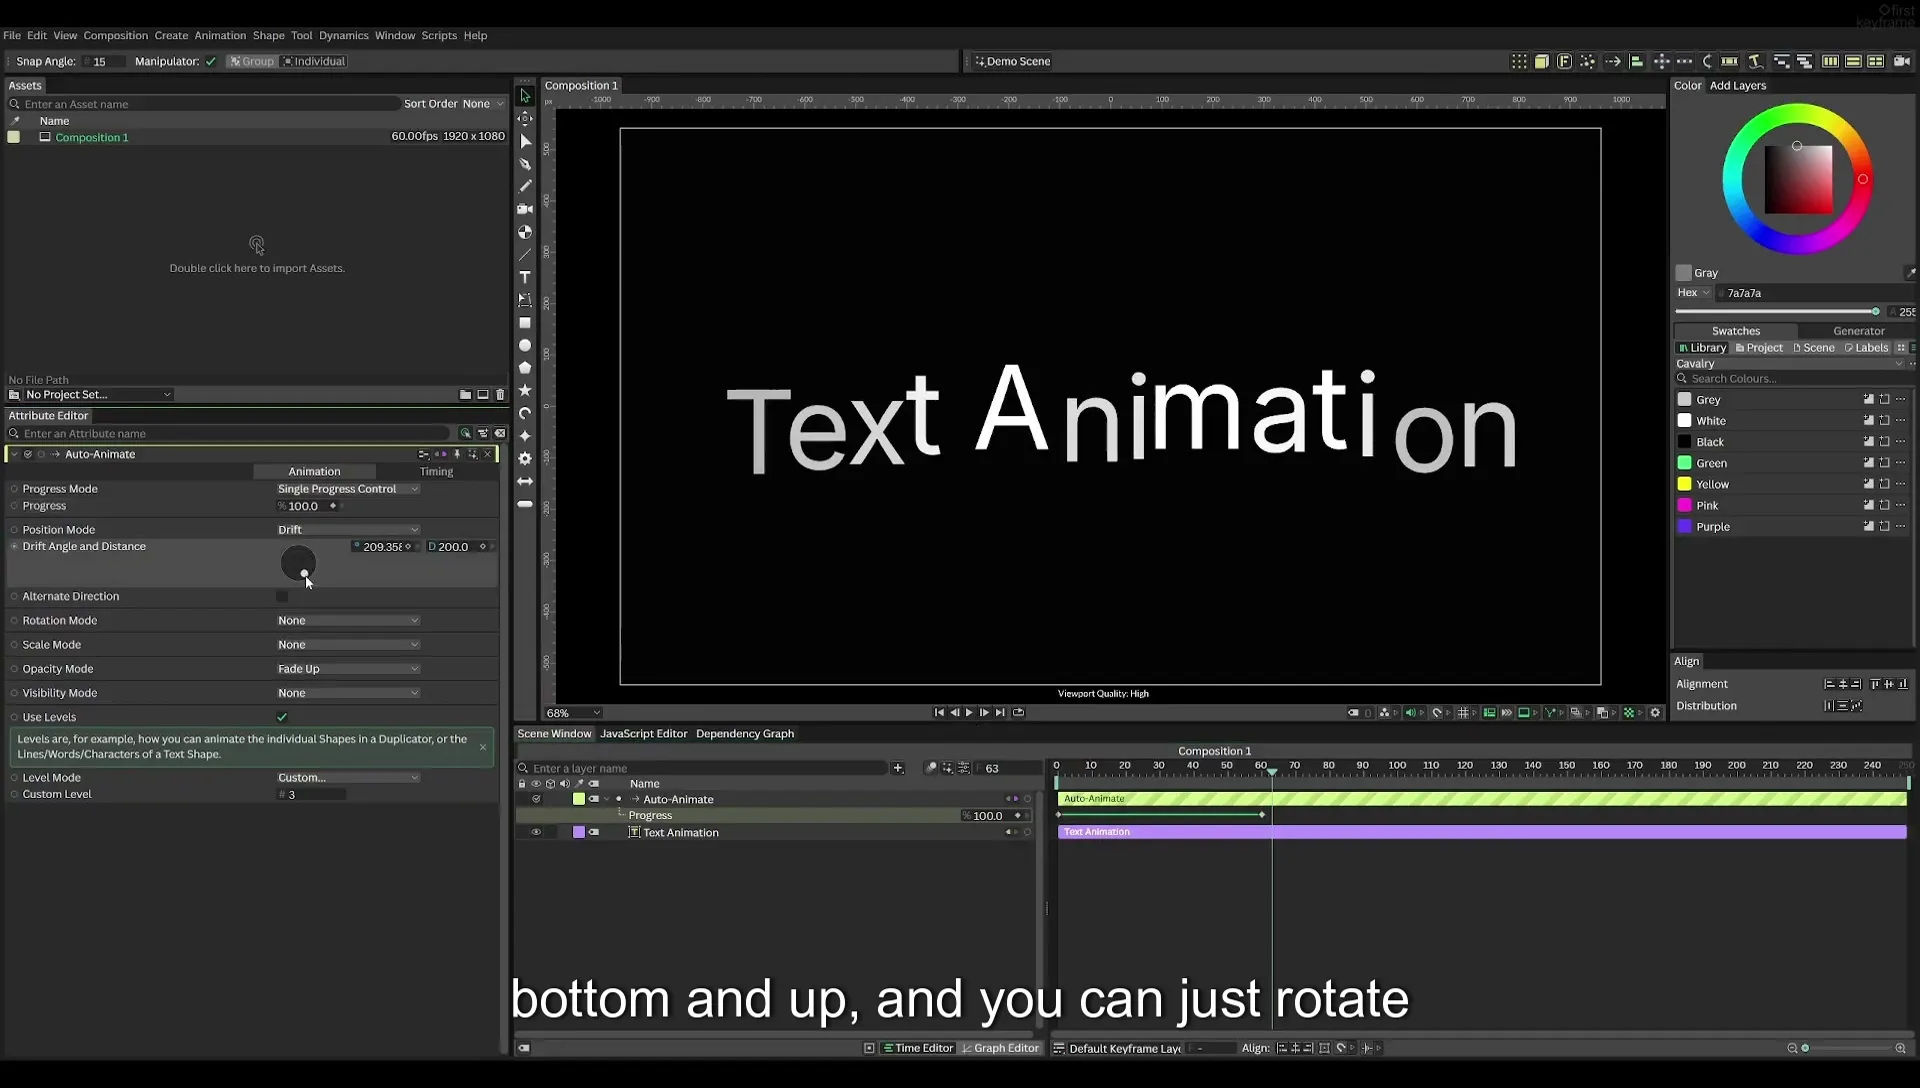This screenshot has height=1088, width=1920.
Task: Activate the Edit Shape arrow tool
Action: (525, 141)
